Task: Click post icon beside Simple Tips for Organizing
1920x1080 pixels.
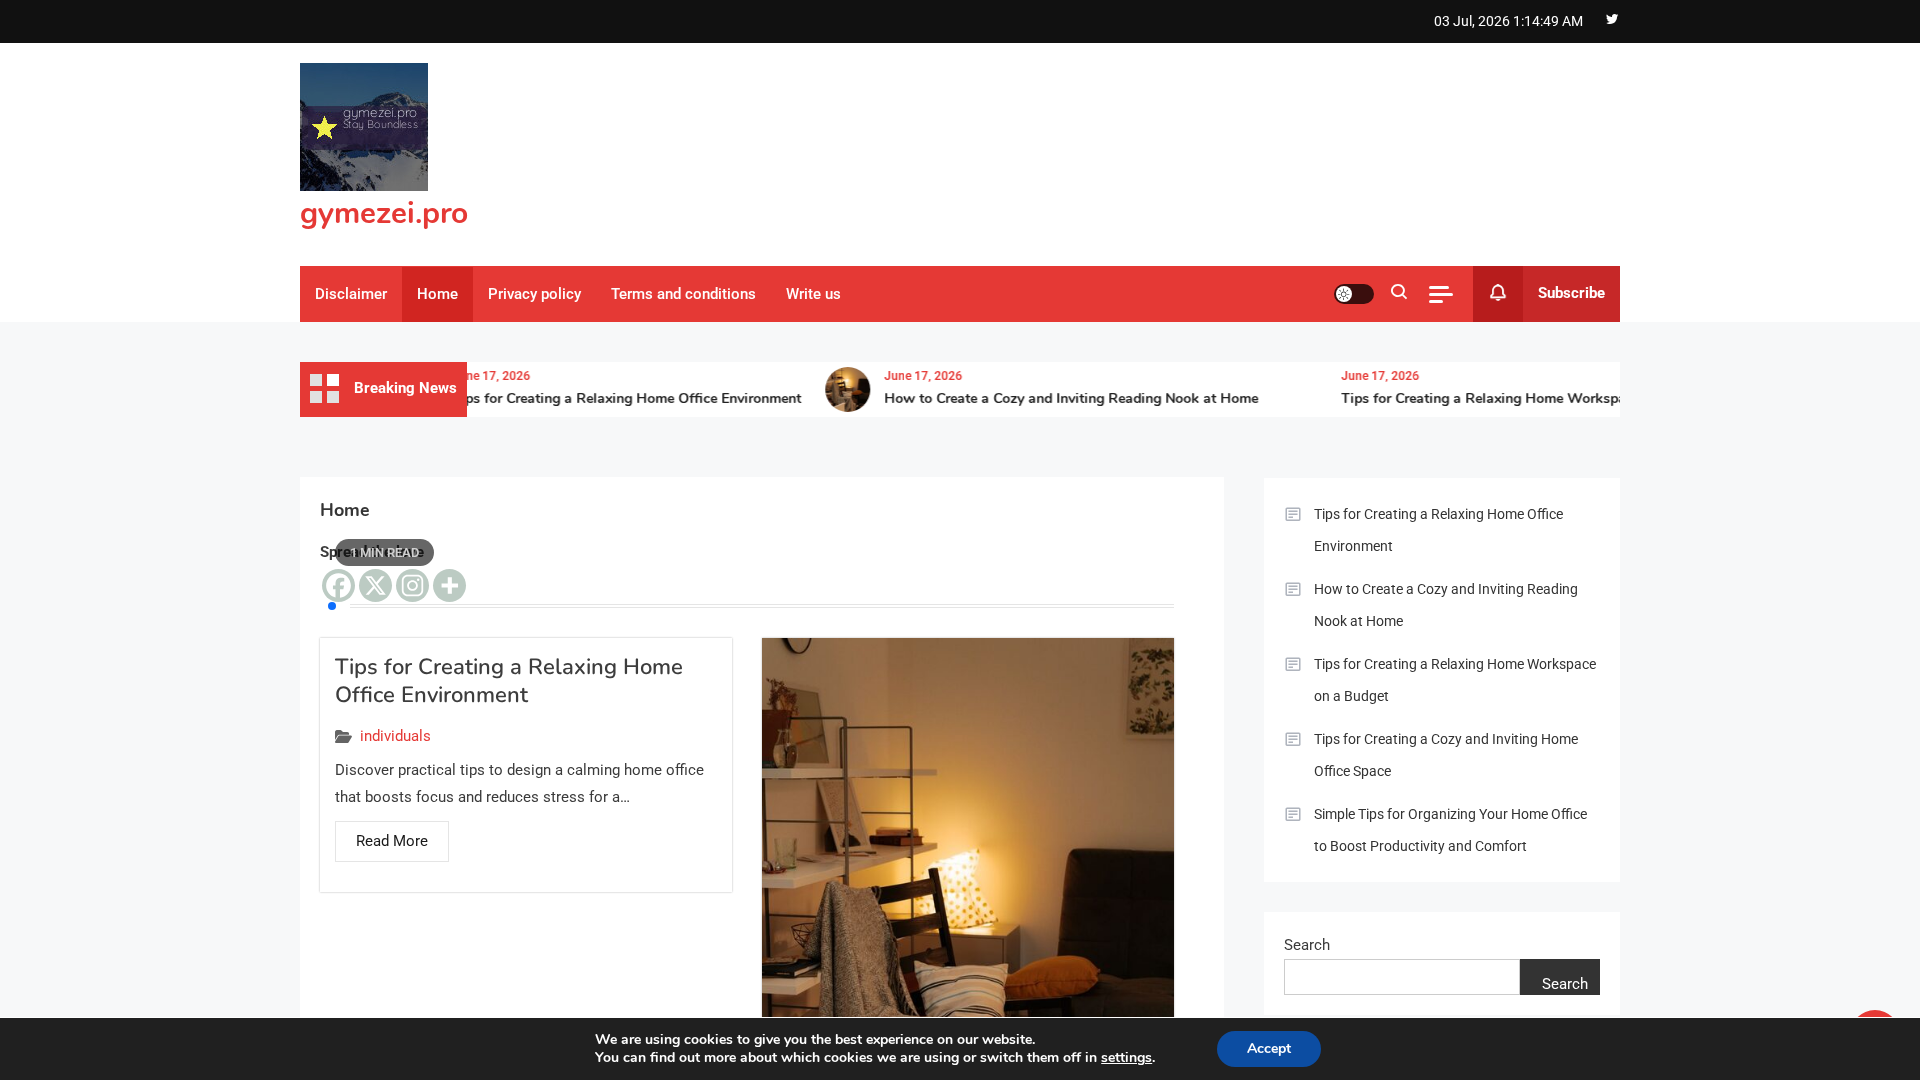Action: click(1293, 814)
